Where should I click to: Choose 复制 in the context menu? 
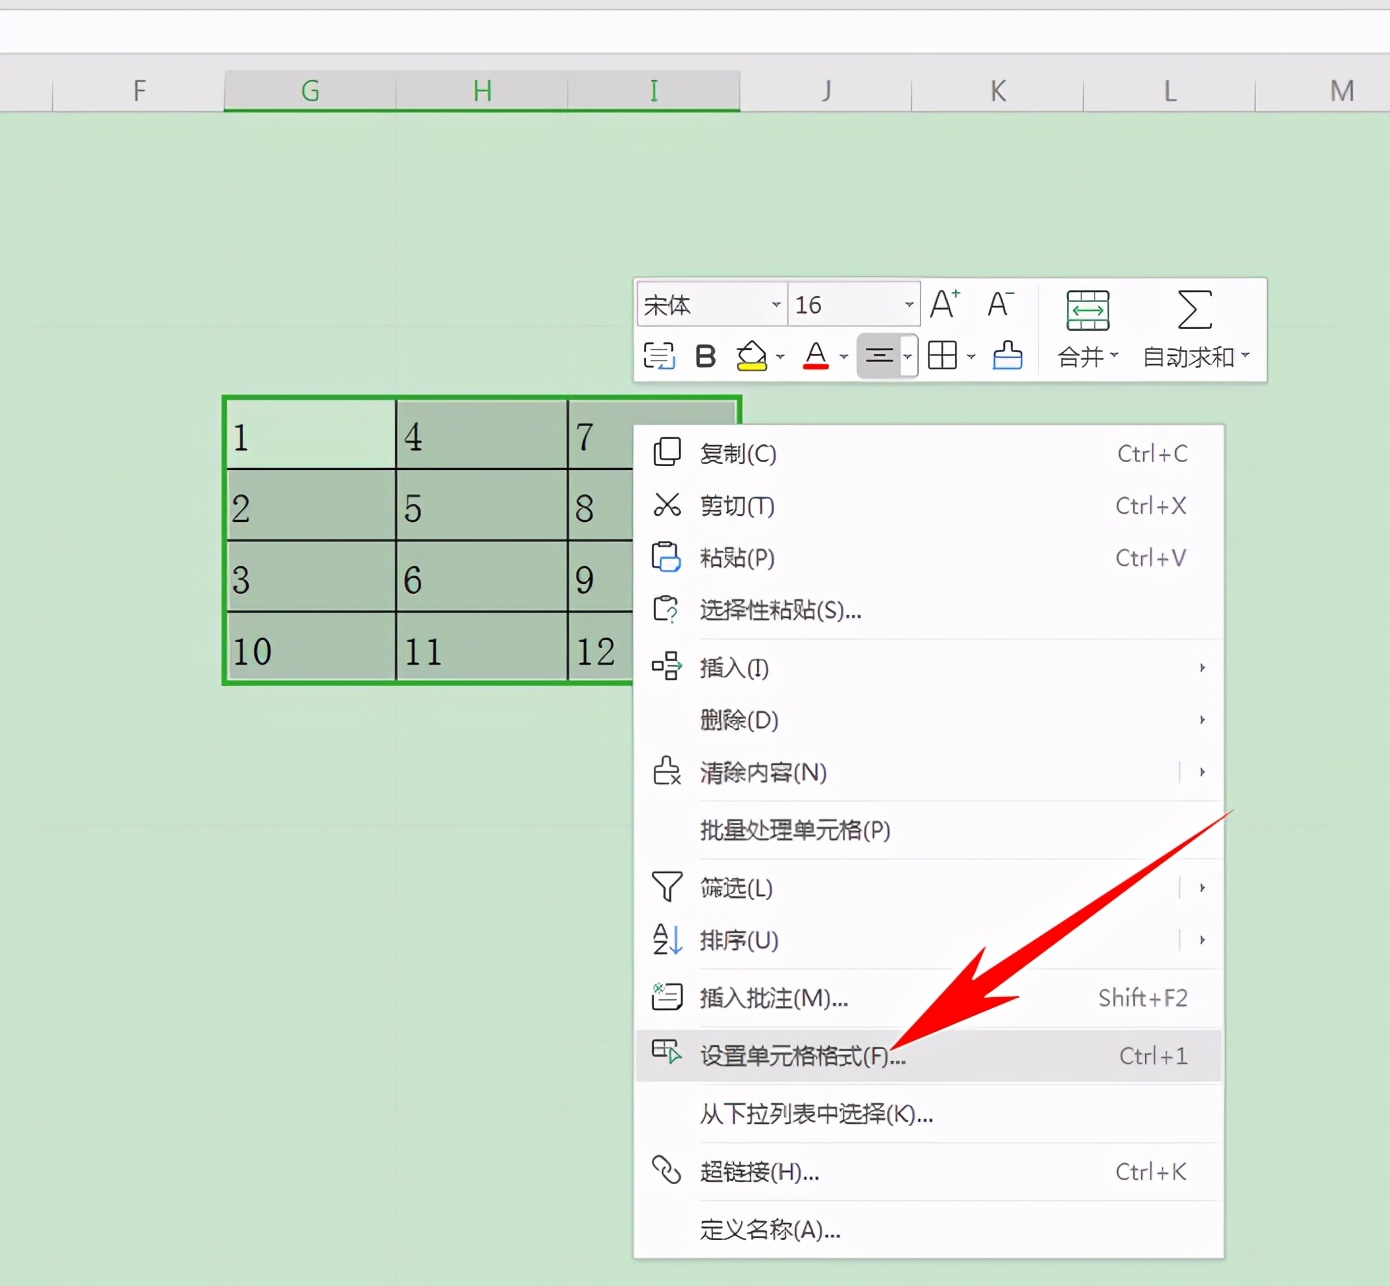(x=737, y=454)
